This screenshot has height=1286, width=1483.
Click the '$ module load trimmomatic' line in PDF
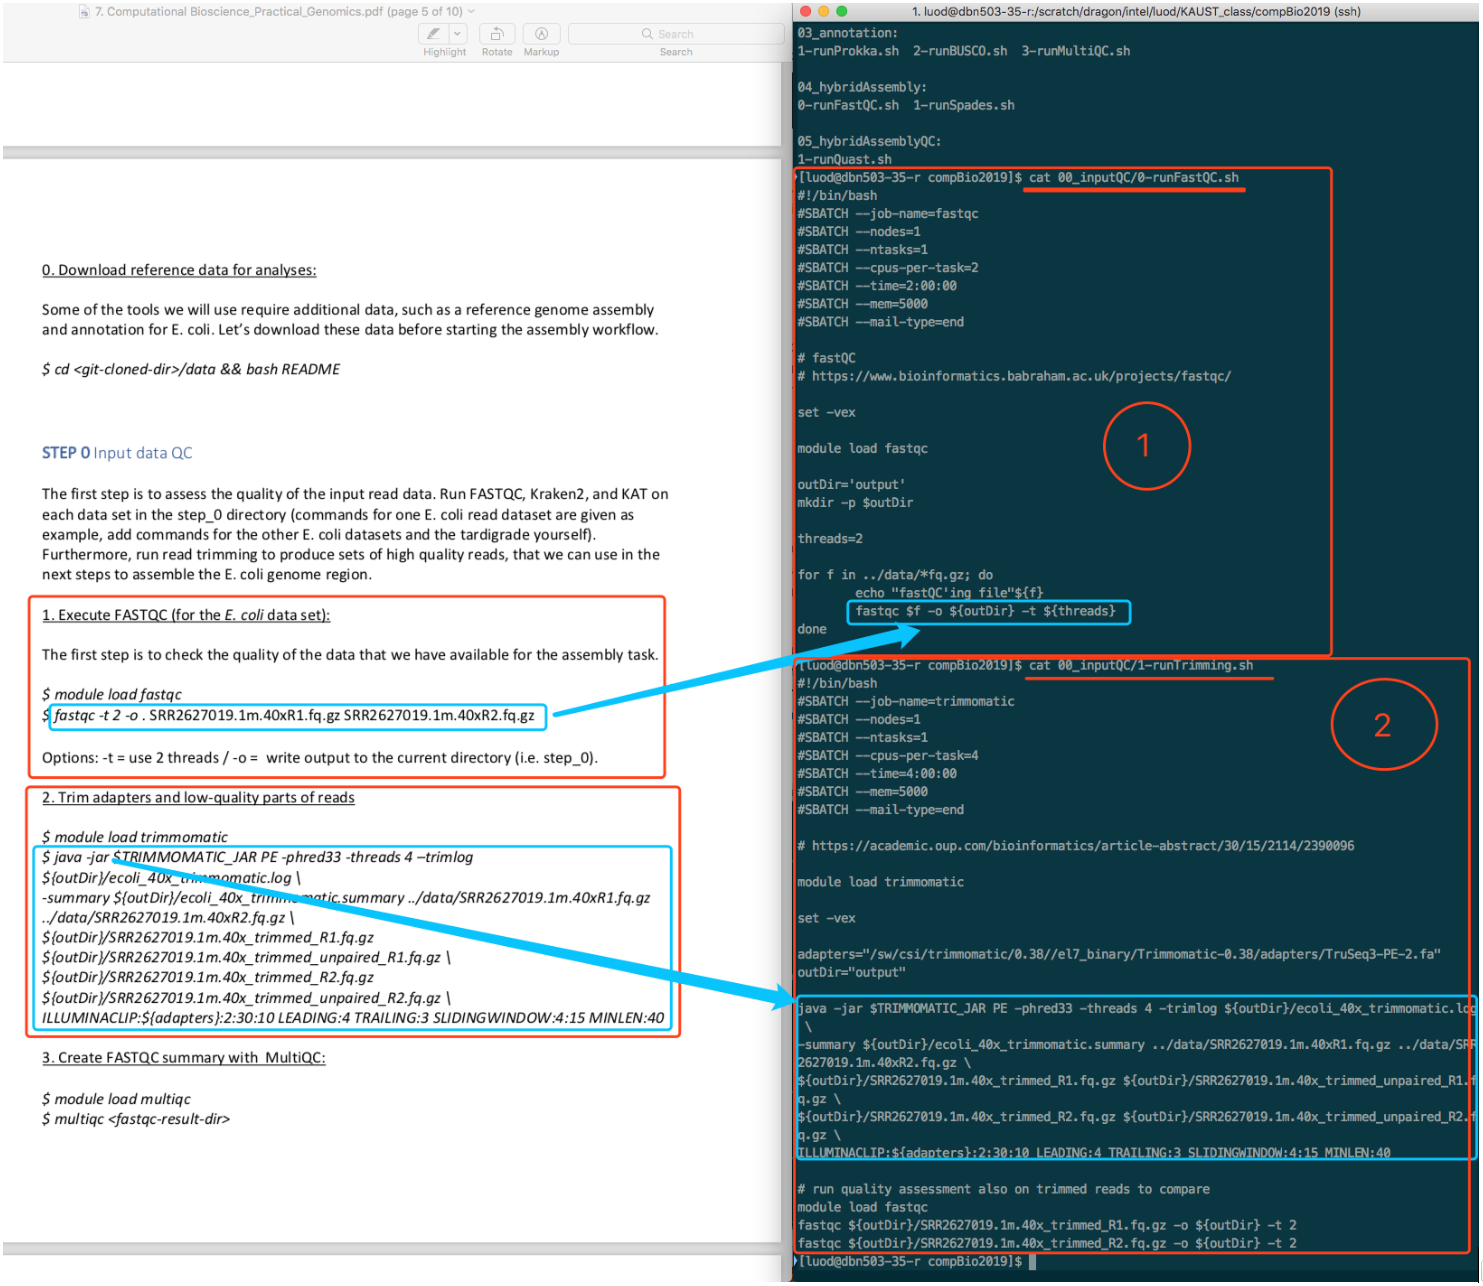(x=135, y=838)
